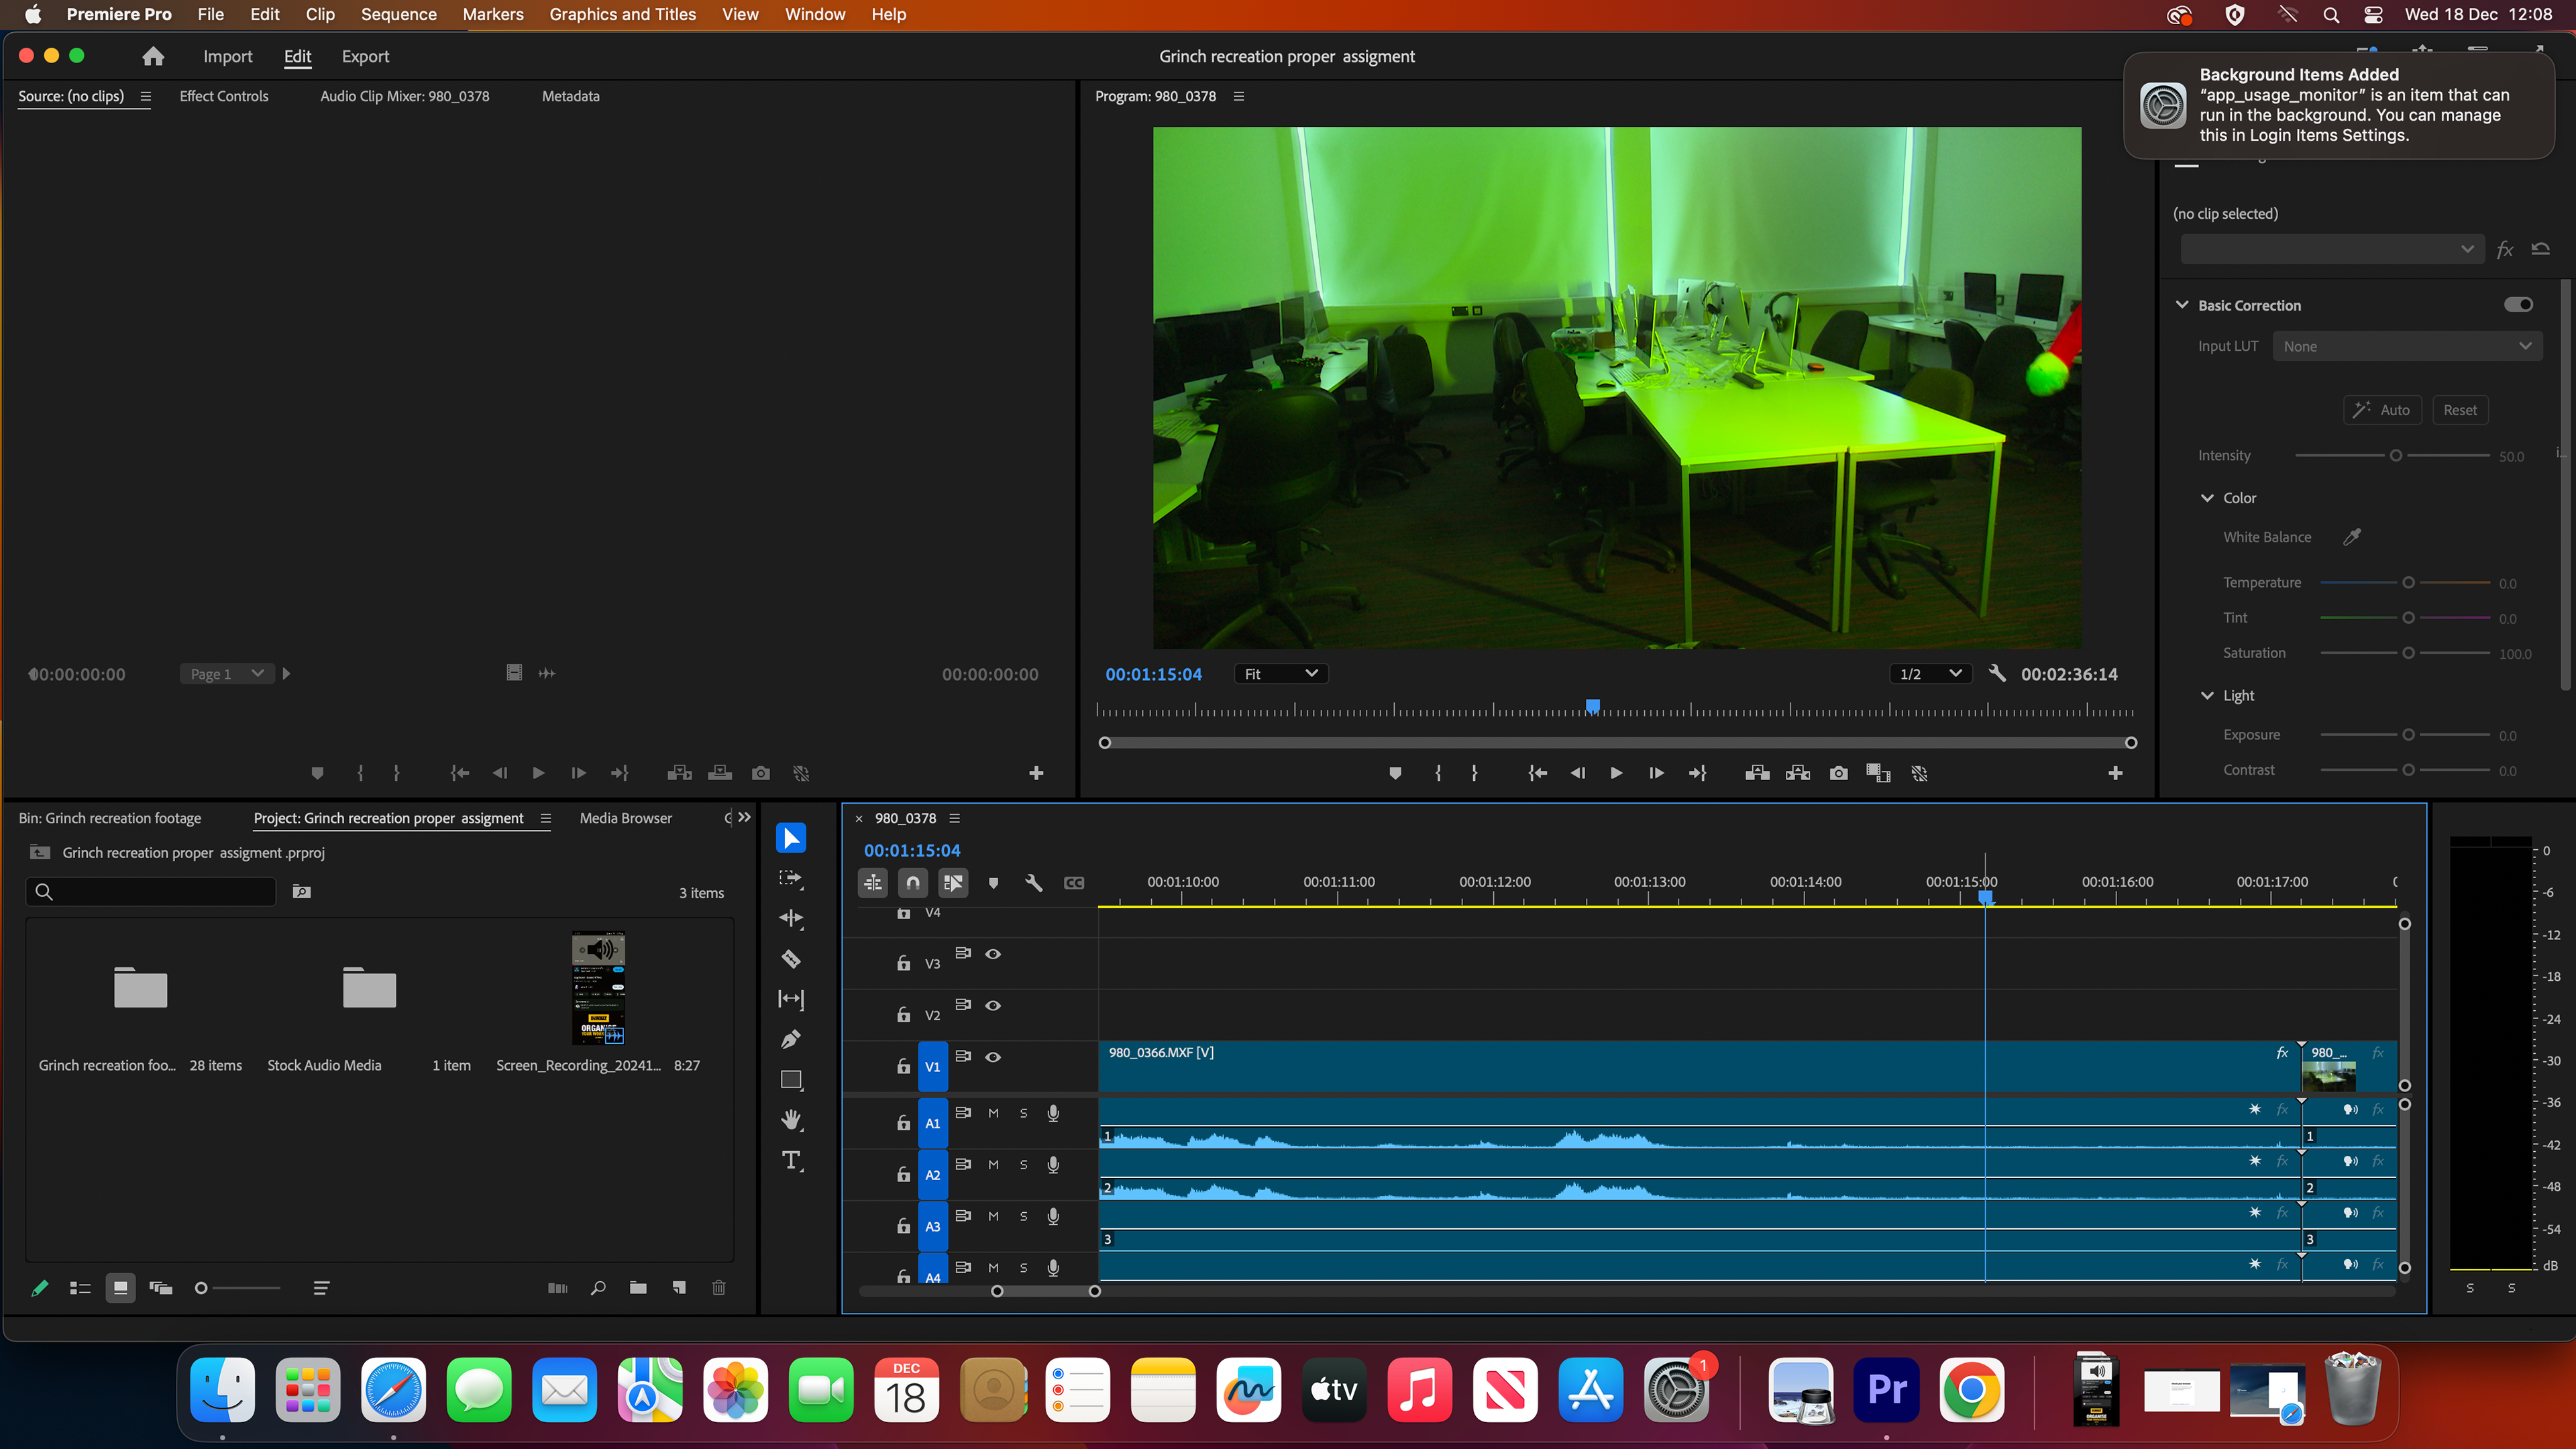Open the Page 1 dropdown in Source monitor
Screen dimensions: 2576x1449
(x=227, y=674)
